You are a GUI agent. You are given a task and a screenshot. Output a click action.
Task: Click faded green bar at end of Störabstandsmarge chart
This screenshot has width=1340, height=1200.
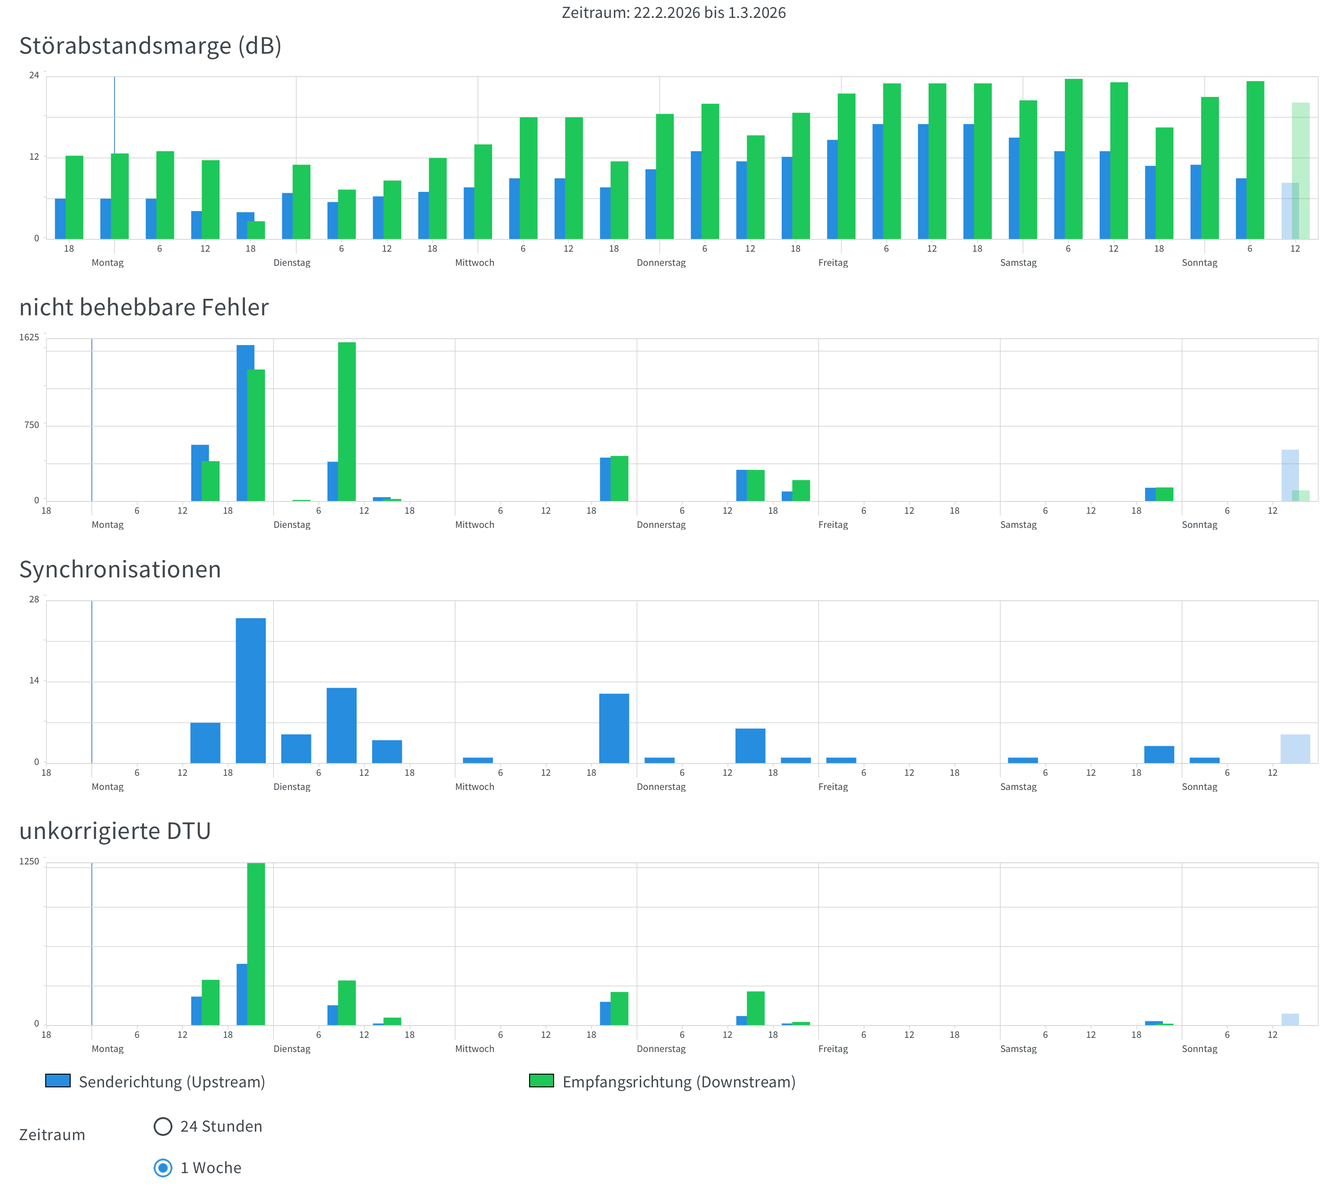1300,170
